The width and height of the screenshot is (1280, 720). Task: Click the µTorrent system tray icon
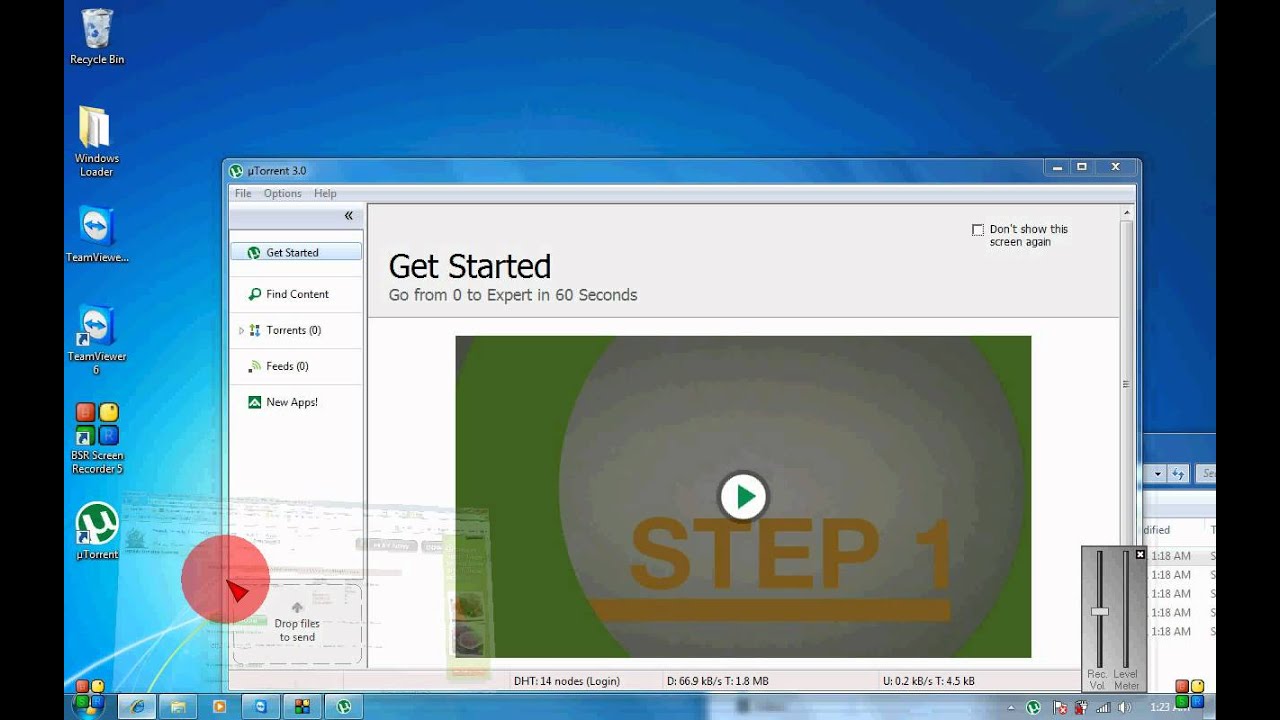pyautogui.click(x=1033, y=707)
